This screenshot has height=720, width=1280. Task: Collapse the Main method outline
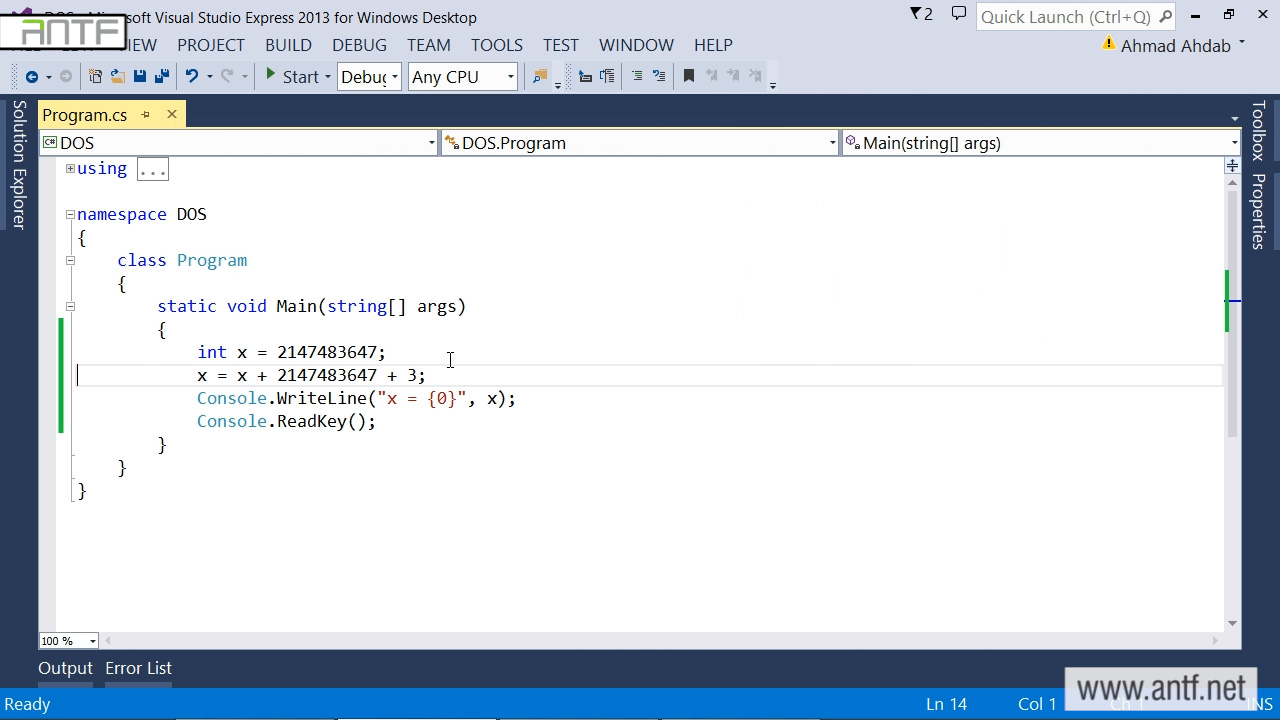click(x=70, y=306)
